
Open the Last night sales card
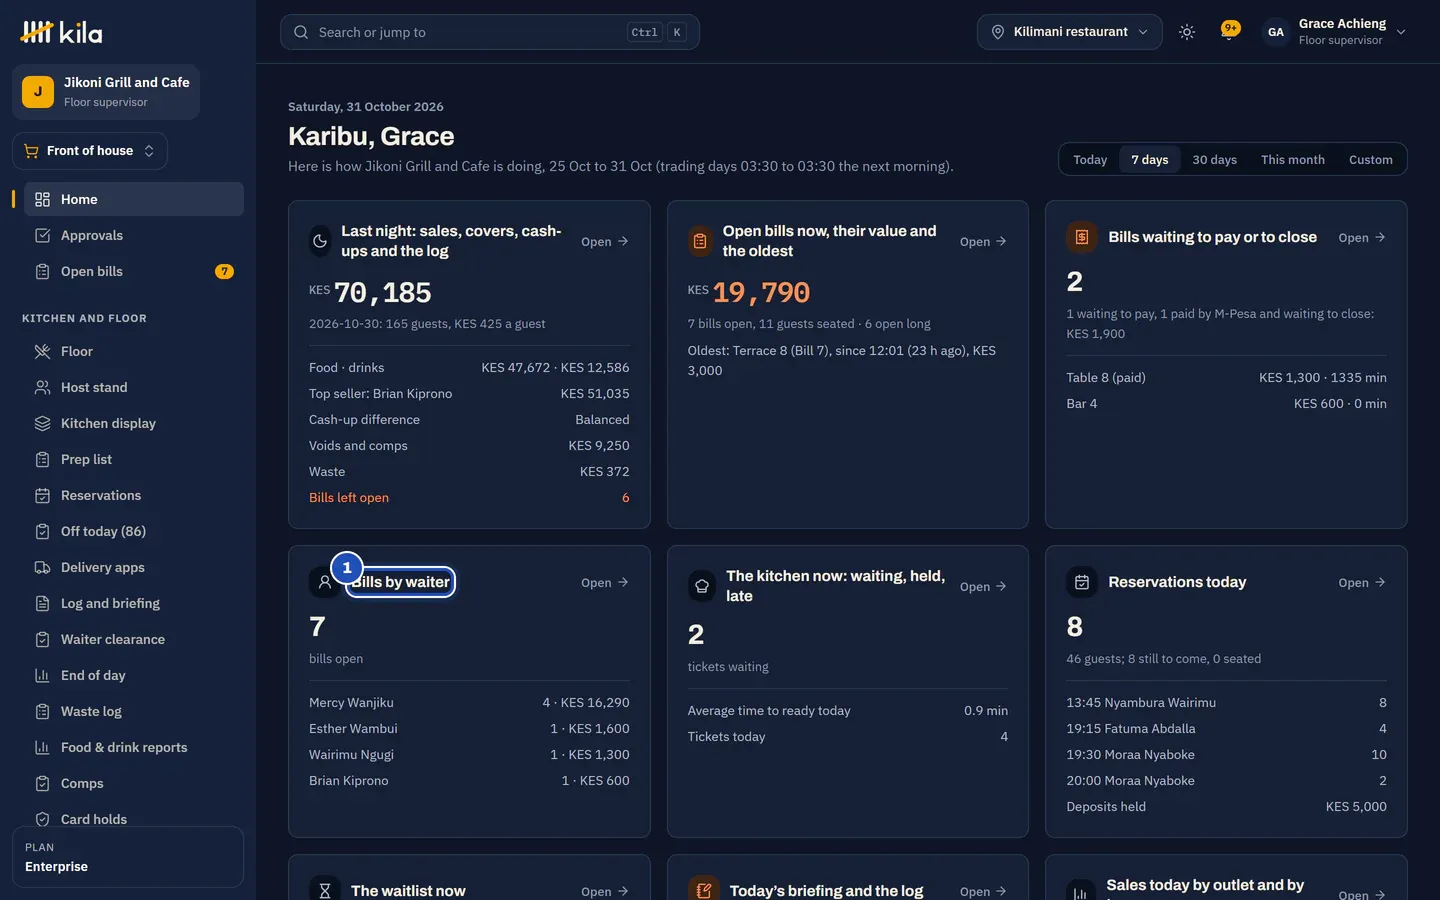[x=604, y=241]
